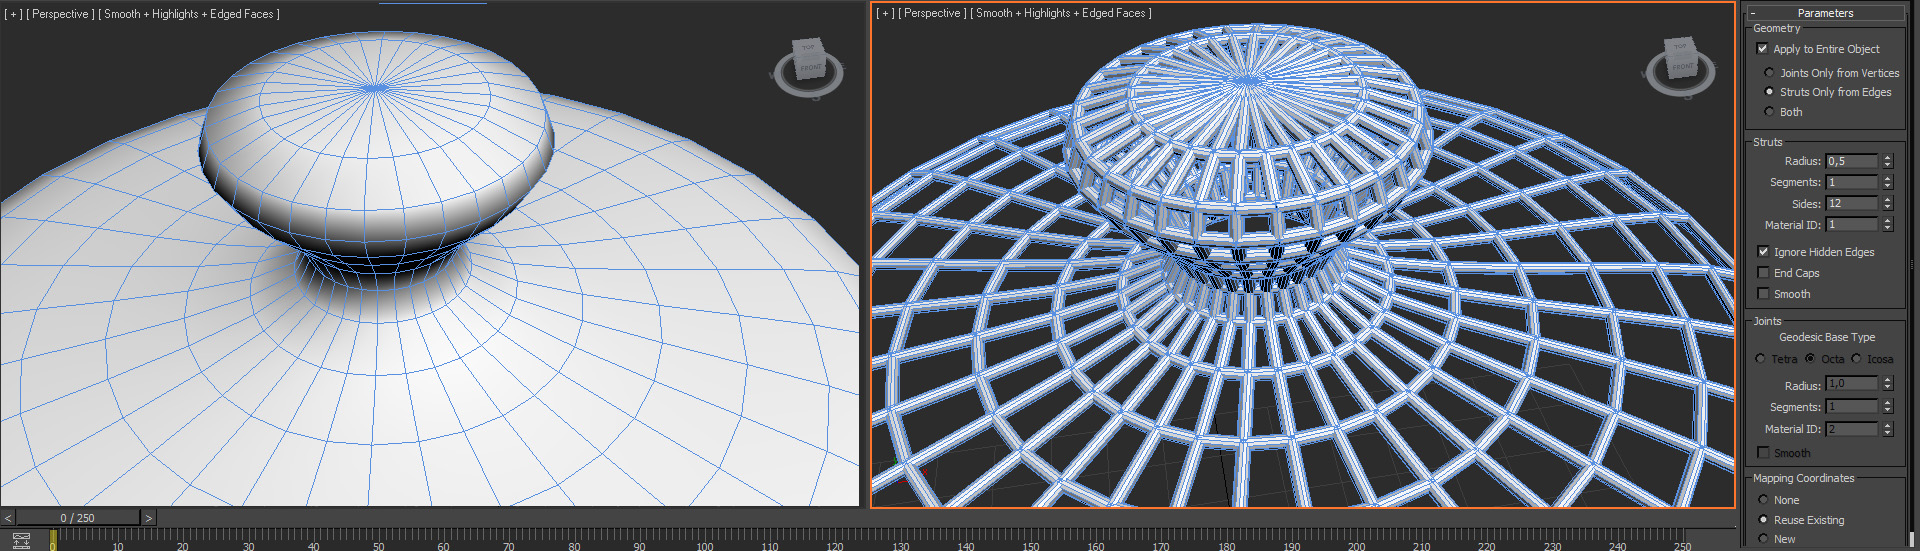The width and height of the screenshot is (1920, 551).
Task: Click the Joints Radius field showing 1,0
Action: coord(1852,384)
